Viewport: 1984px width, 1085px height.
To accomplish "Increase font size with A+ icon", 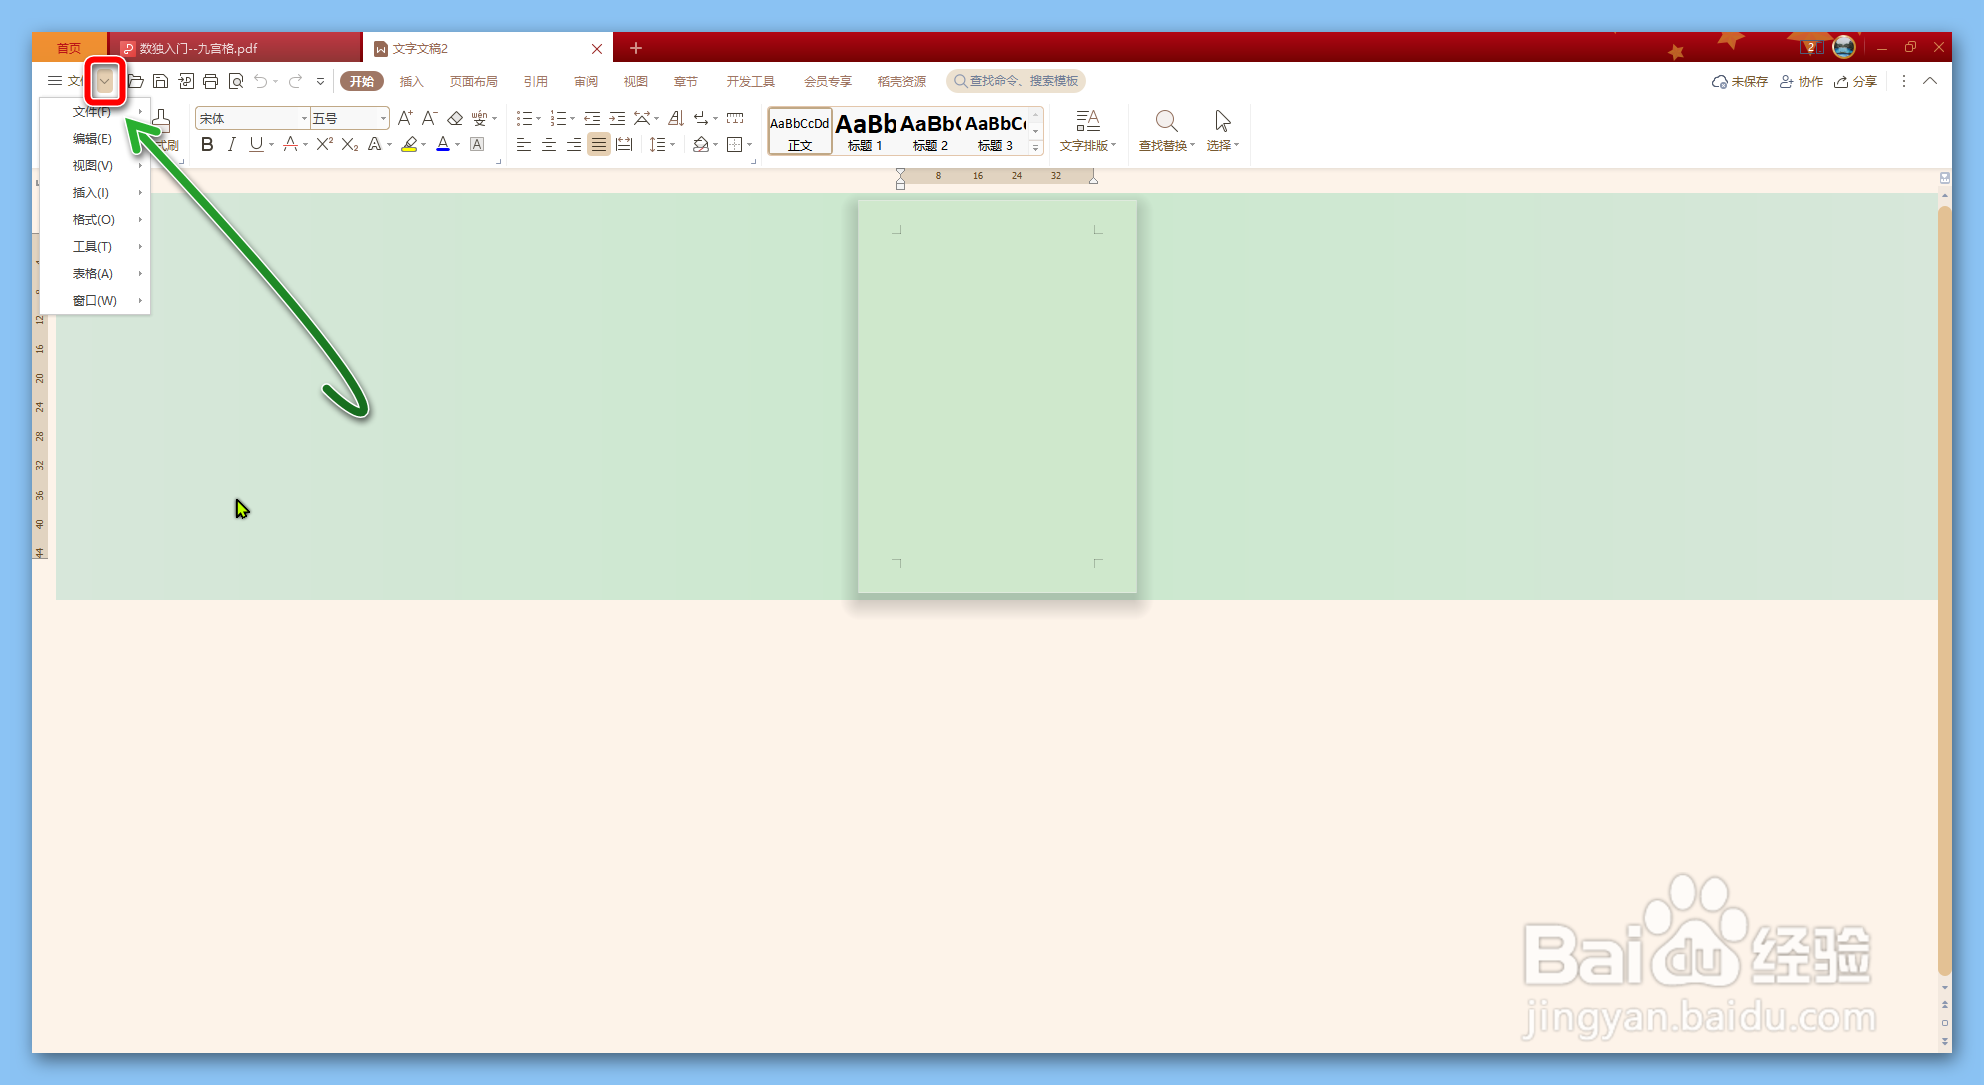I will [405, 118].
